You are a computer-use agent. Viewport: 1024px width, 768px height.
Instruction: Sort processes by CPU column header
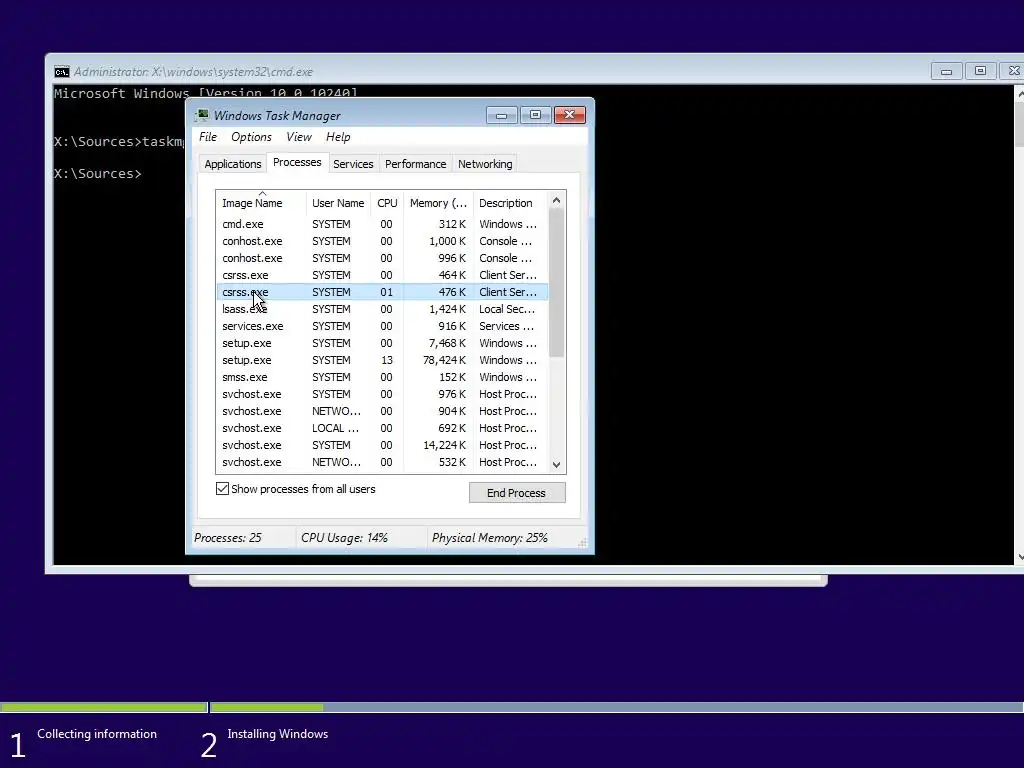[387, 202]
